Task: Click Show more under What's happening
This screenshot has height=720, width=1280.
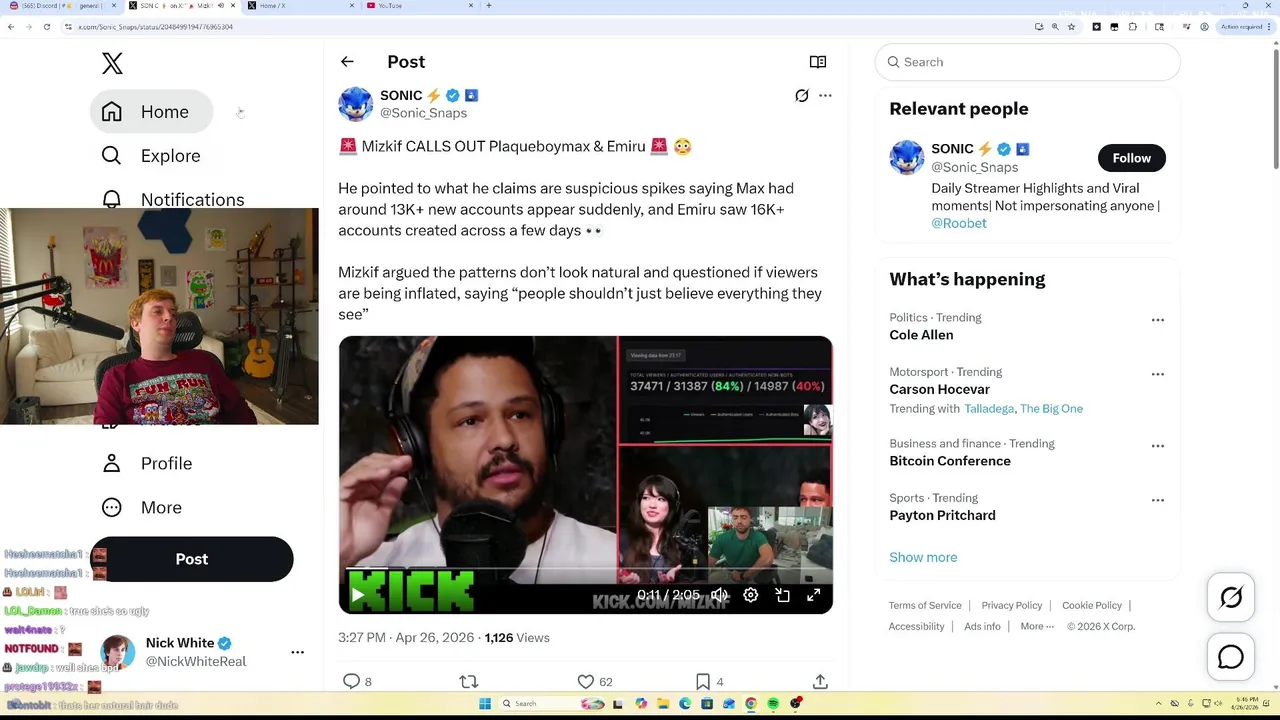Action: (923, 558)
